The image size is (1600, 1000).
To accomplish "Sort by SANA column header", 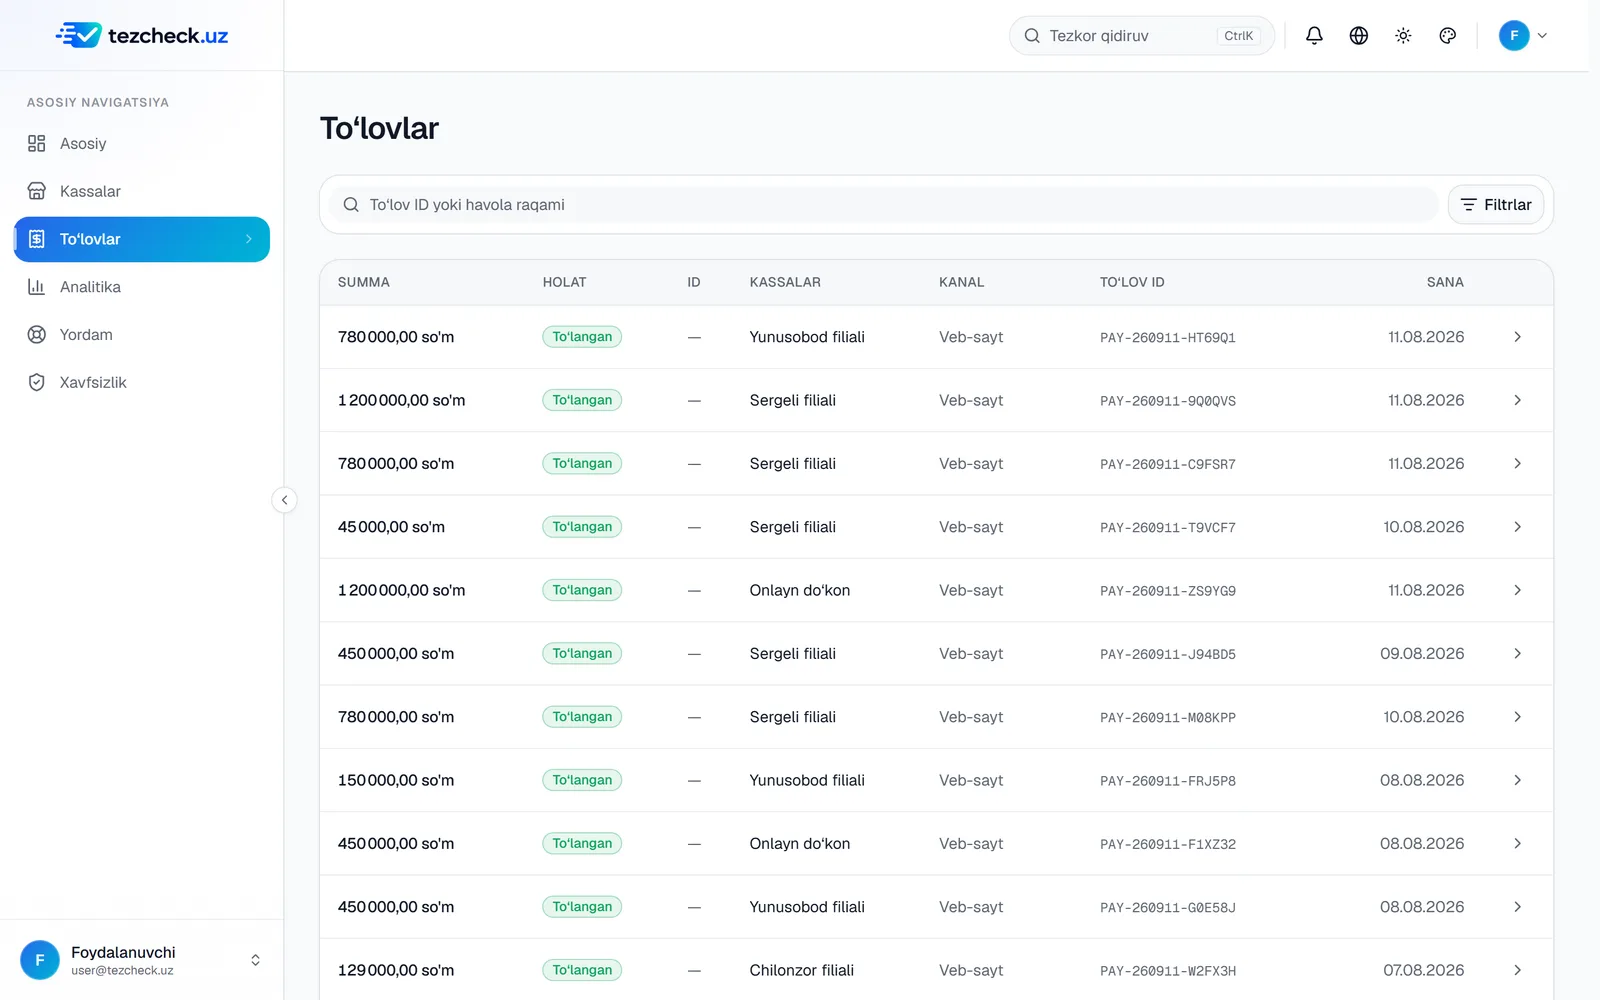I will [1445, 283].
